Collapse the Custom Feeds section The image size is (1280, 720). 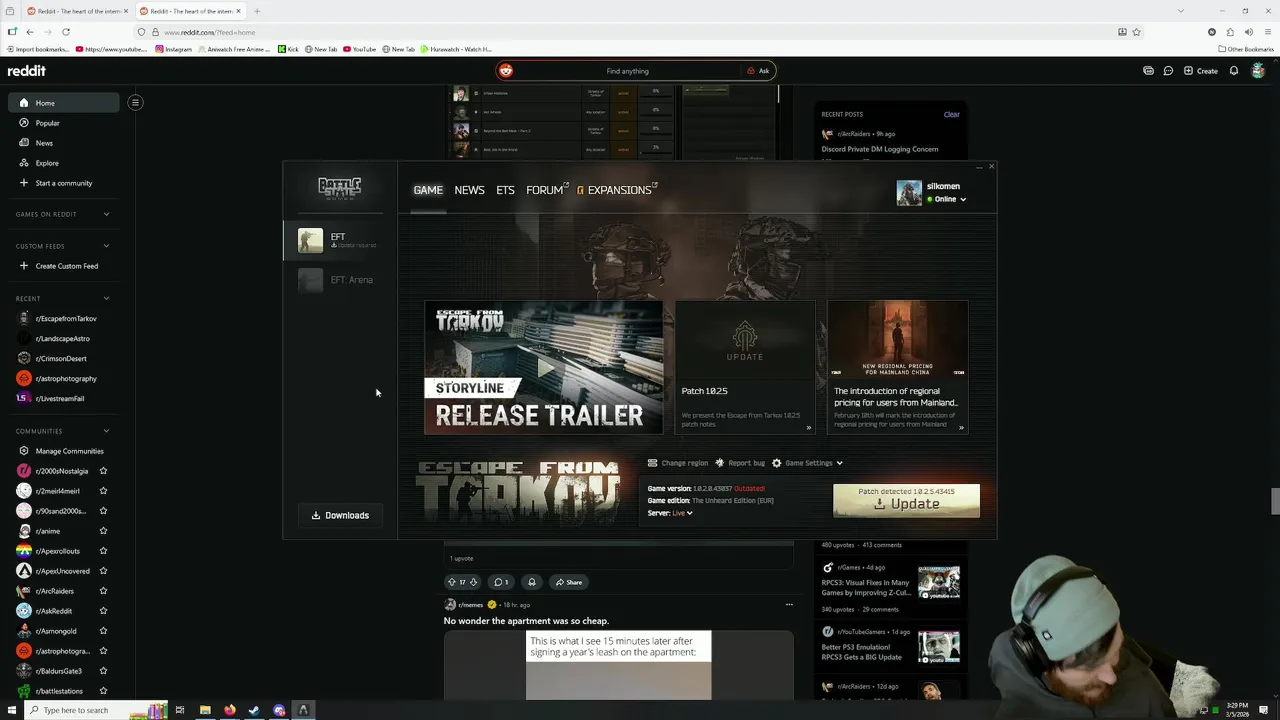pos(106,246)
